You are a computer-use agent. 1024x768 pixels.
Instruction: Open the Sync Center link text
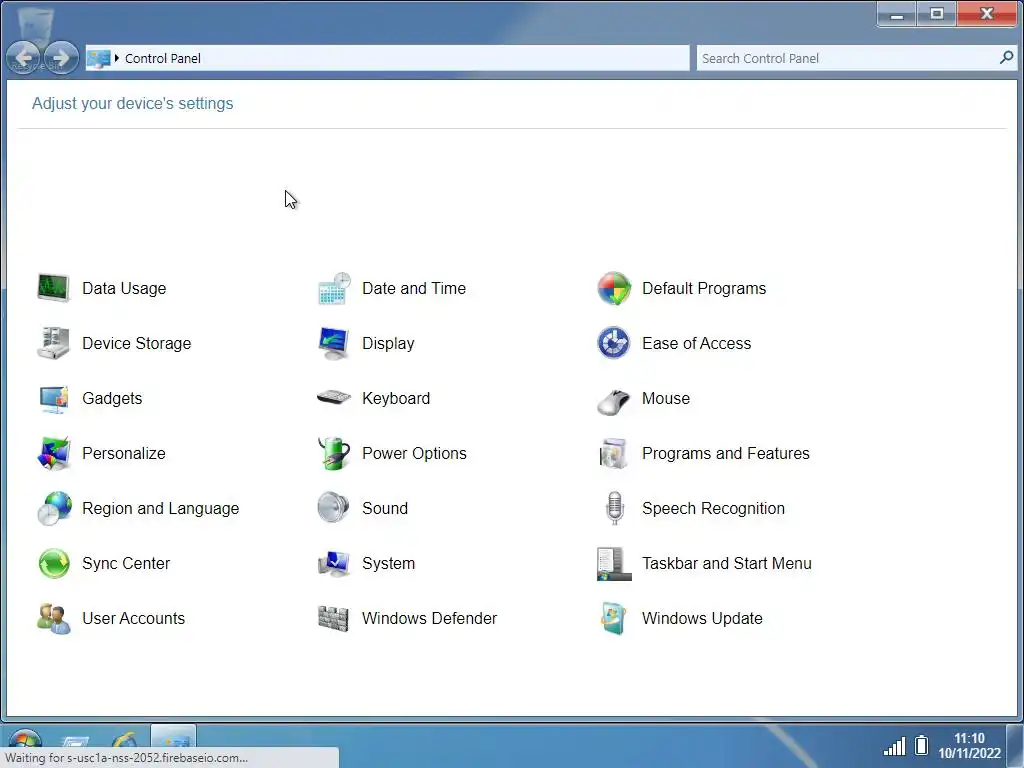pos(126,563)
